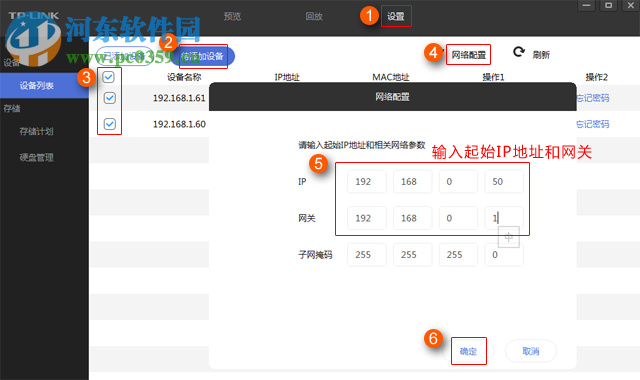Click the refresh circular arrow icon

pos(519,52)
